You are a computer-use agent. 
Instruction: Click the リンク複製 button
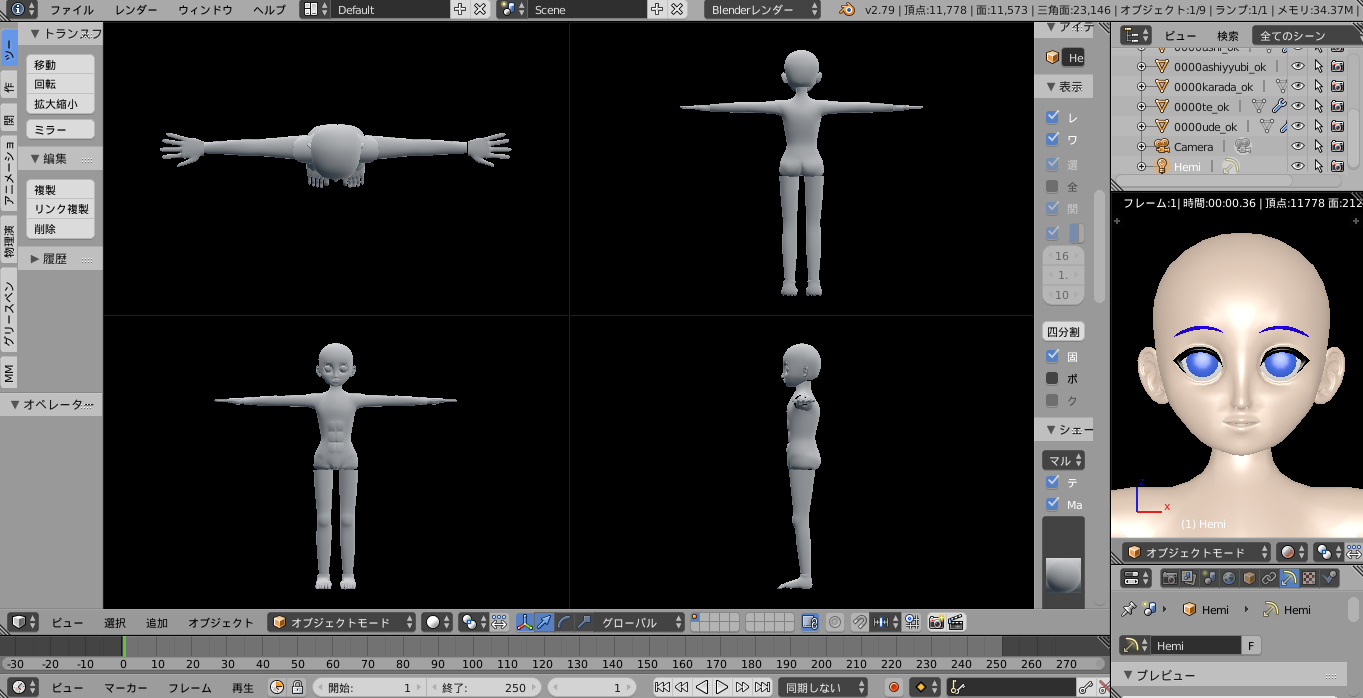(60, 209)
